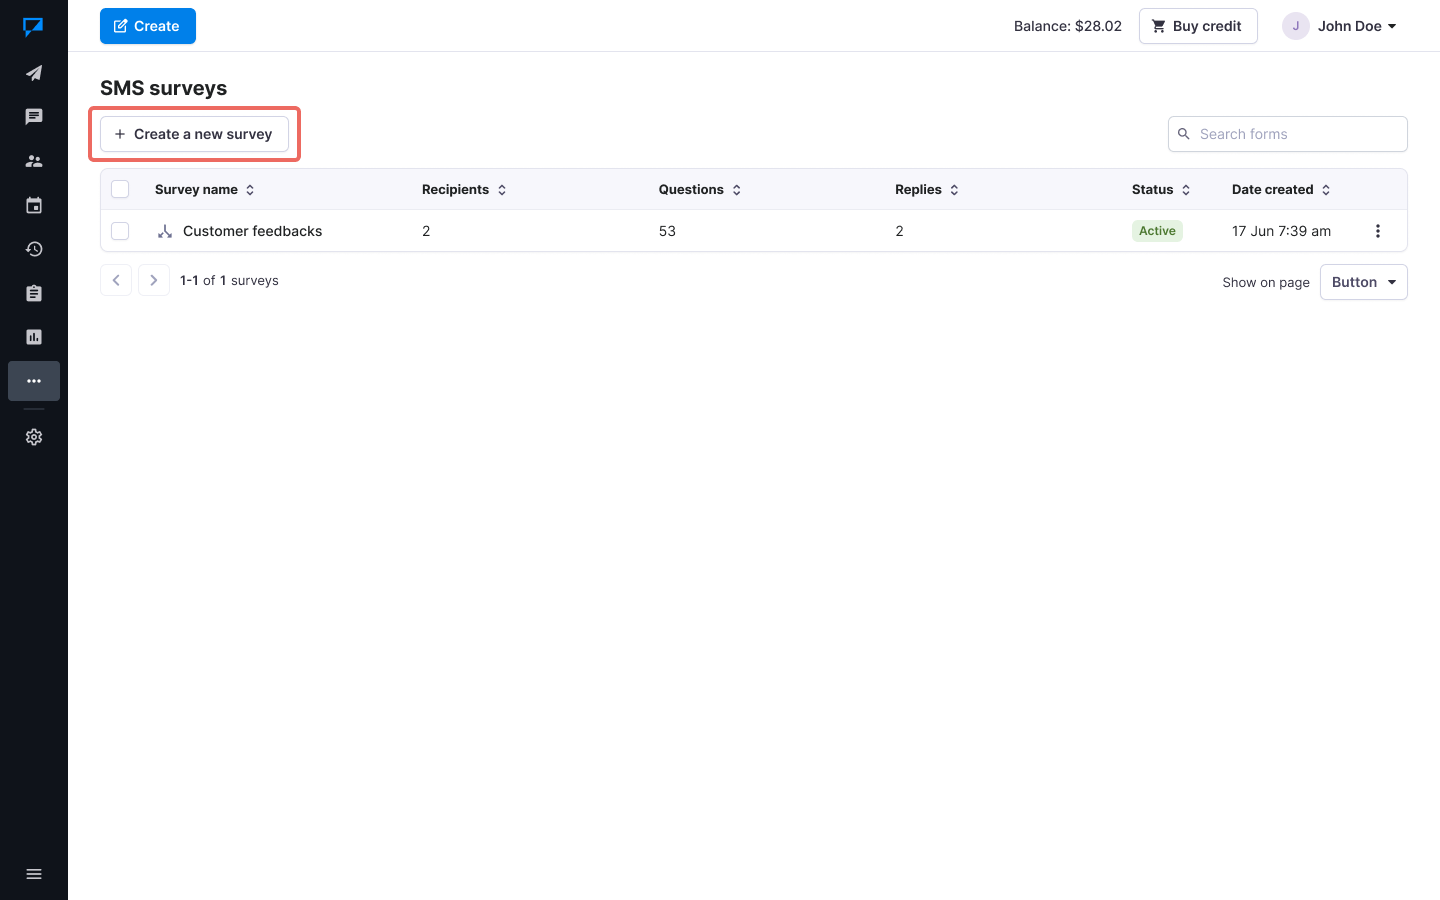Click inside the Search forms field

pyautogui.click(x=1287, y=133)
